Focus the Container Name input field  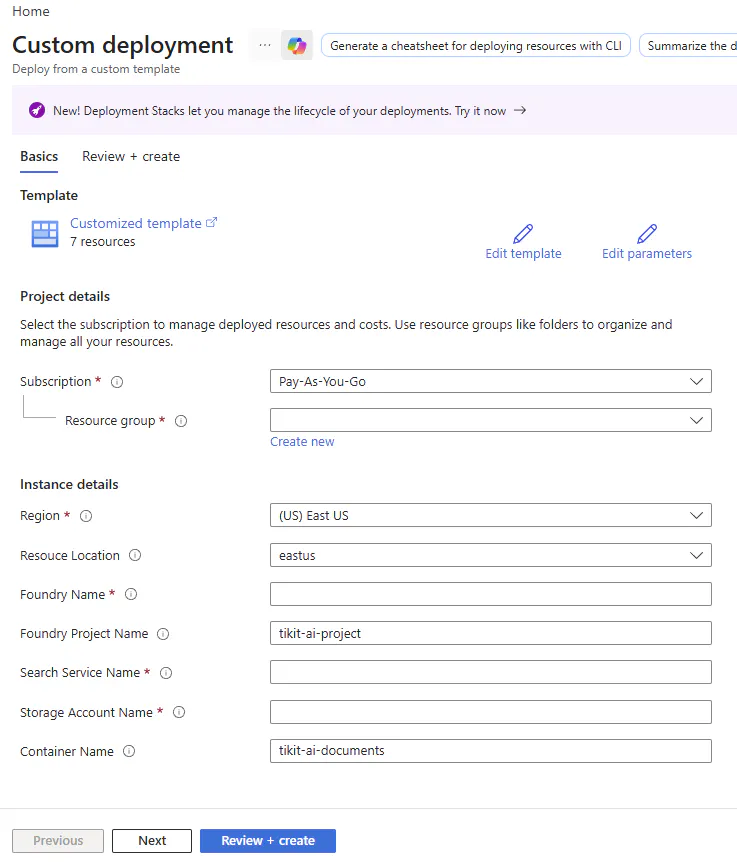pos(491,751)
